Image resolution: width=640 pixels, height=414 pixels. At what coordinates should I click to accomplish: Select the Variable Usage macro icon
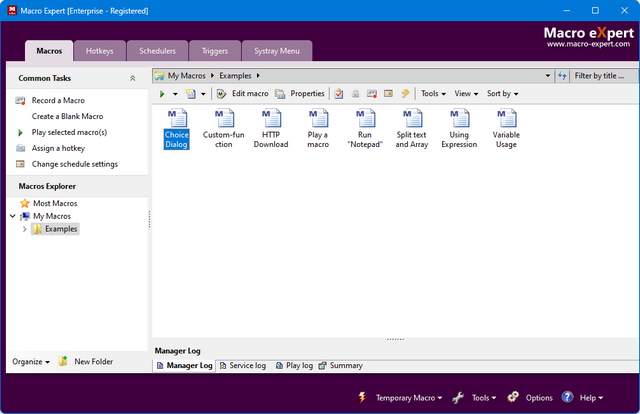click(506, 129)
